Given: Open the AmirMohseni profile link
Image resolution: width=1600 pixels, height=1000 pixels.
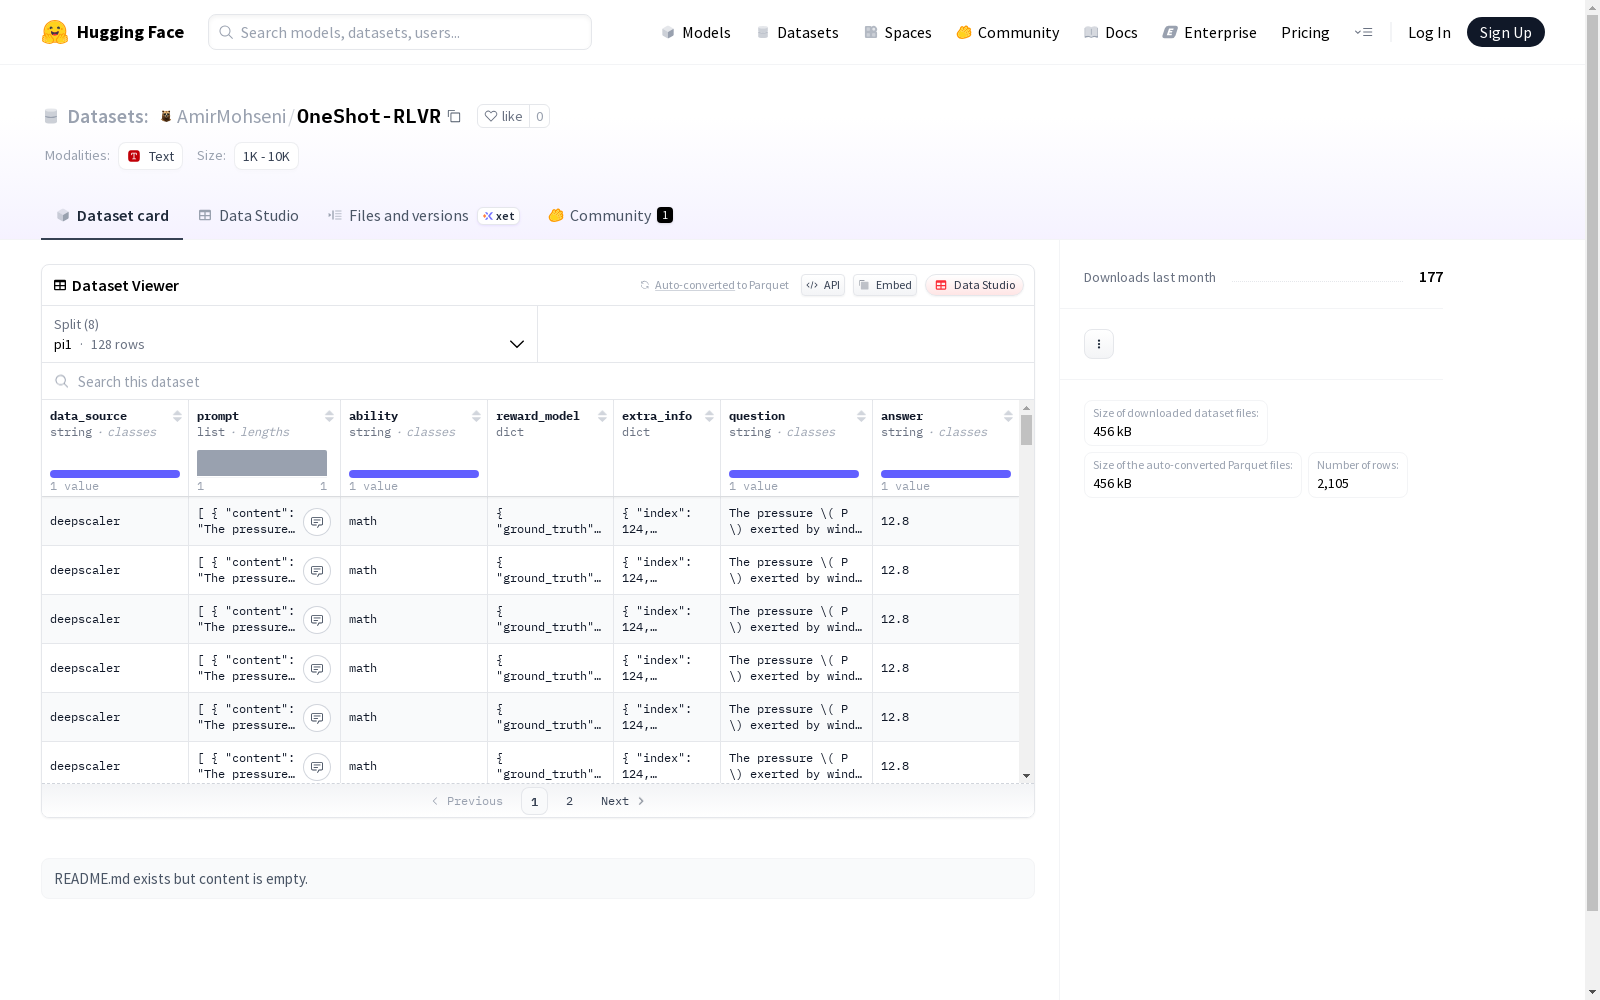Looking at the screenshot, I should (231, 116).
